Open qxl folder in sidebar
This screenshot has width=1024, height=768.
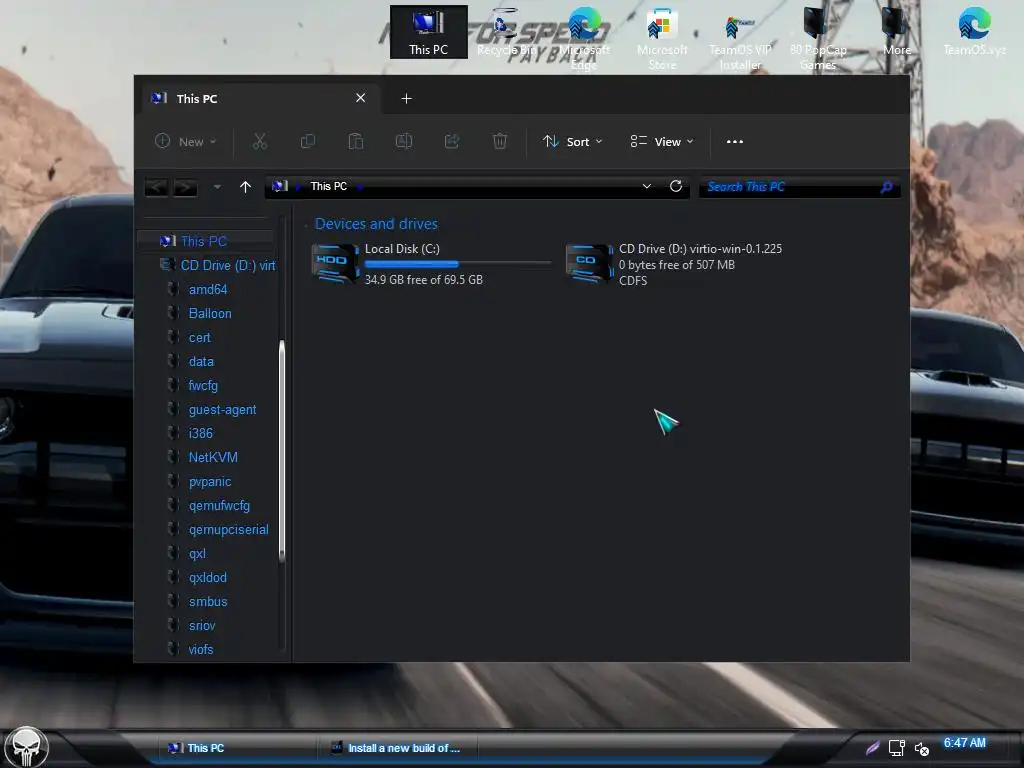(x=197, y=554)
